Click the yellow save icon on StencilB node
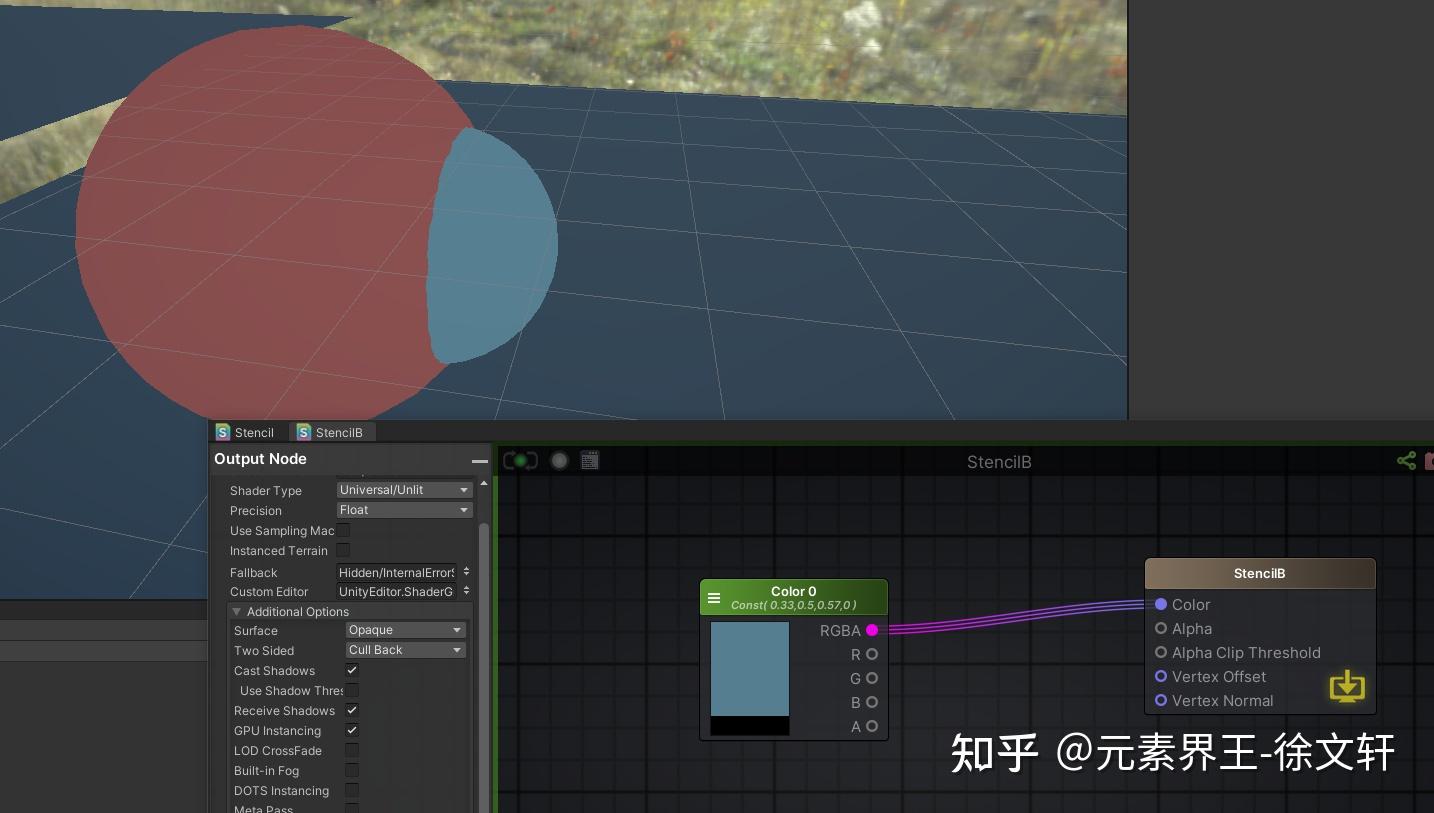This screenshot has width=1434, height=813. [x=1346, y=687]
